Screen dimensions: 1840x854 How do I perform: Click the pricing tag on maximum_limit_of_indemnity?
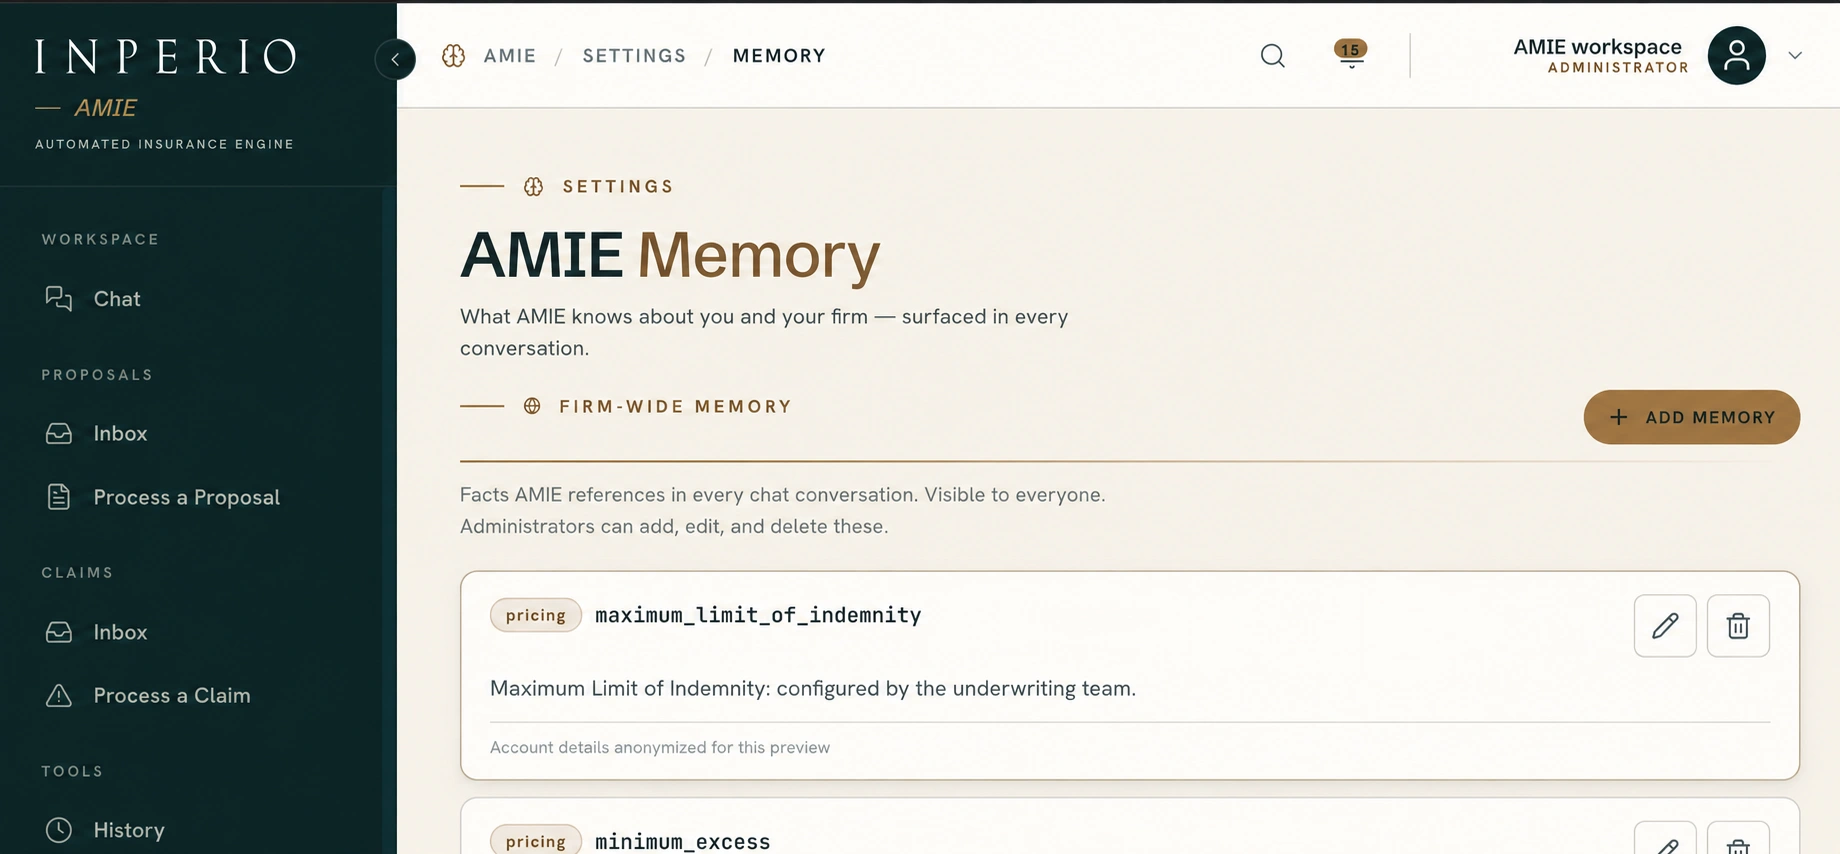tap(535, 615)
